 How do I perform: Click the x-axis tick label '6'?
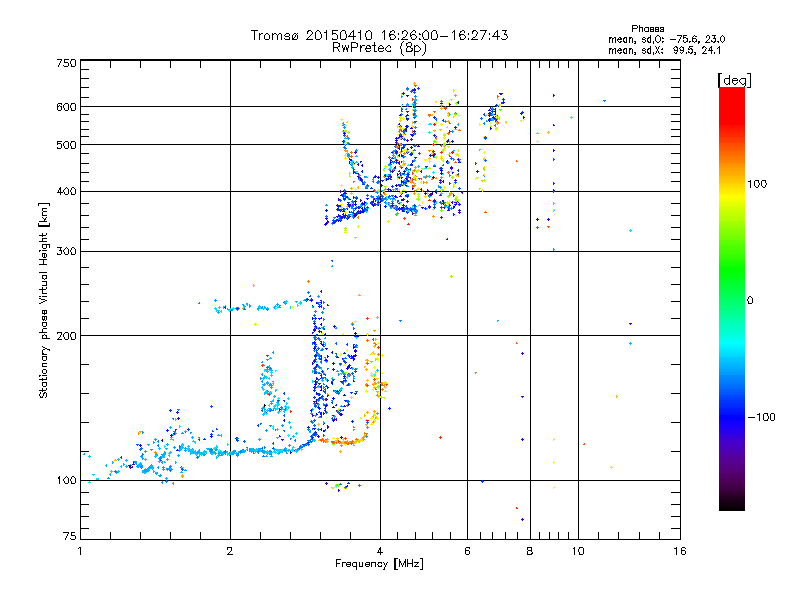pos(467,551)
